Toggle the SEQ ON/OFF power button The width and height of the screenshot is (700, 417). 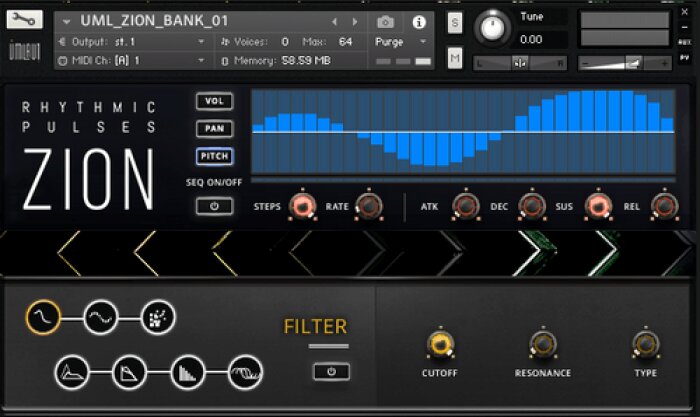[214, 206]
